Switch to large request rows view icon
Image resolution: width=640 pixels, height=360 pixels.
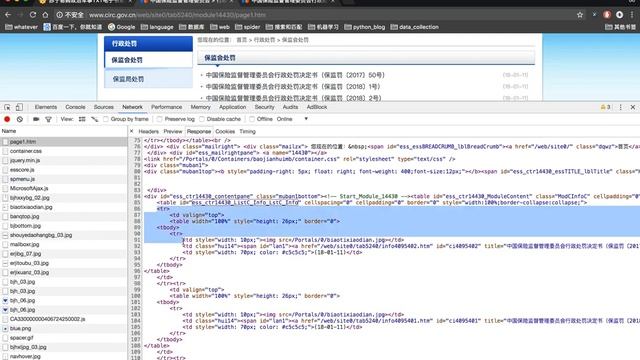pos(82,119)
